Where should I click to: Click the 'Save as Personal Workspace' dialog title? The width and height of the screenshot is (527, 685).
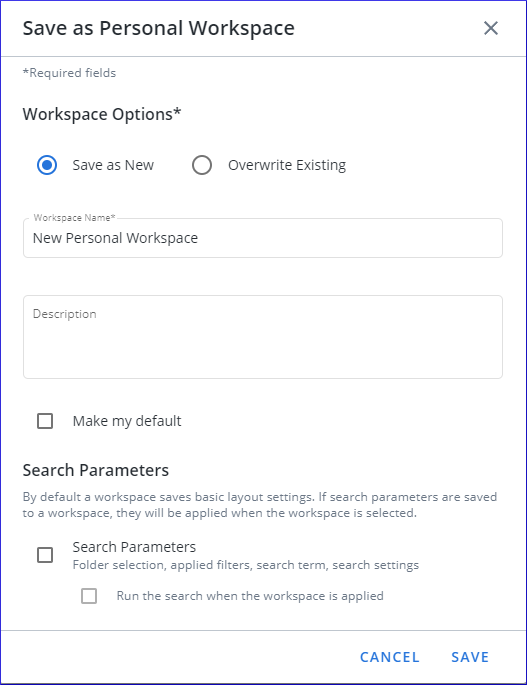pos(159,28)
